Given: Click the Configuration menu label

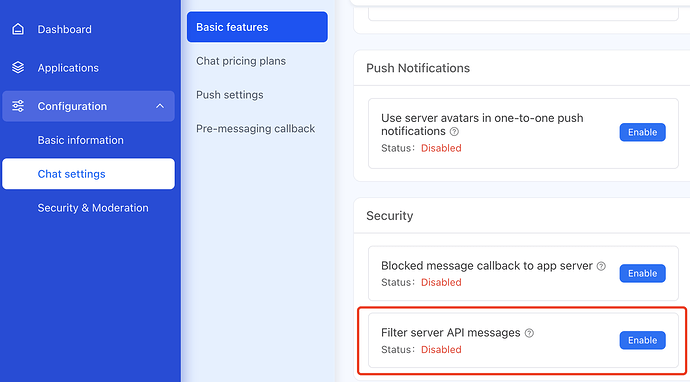Looking at the screenshot, I should 72,106.
